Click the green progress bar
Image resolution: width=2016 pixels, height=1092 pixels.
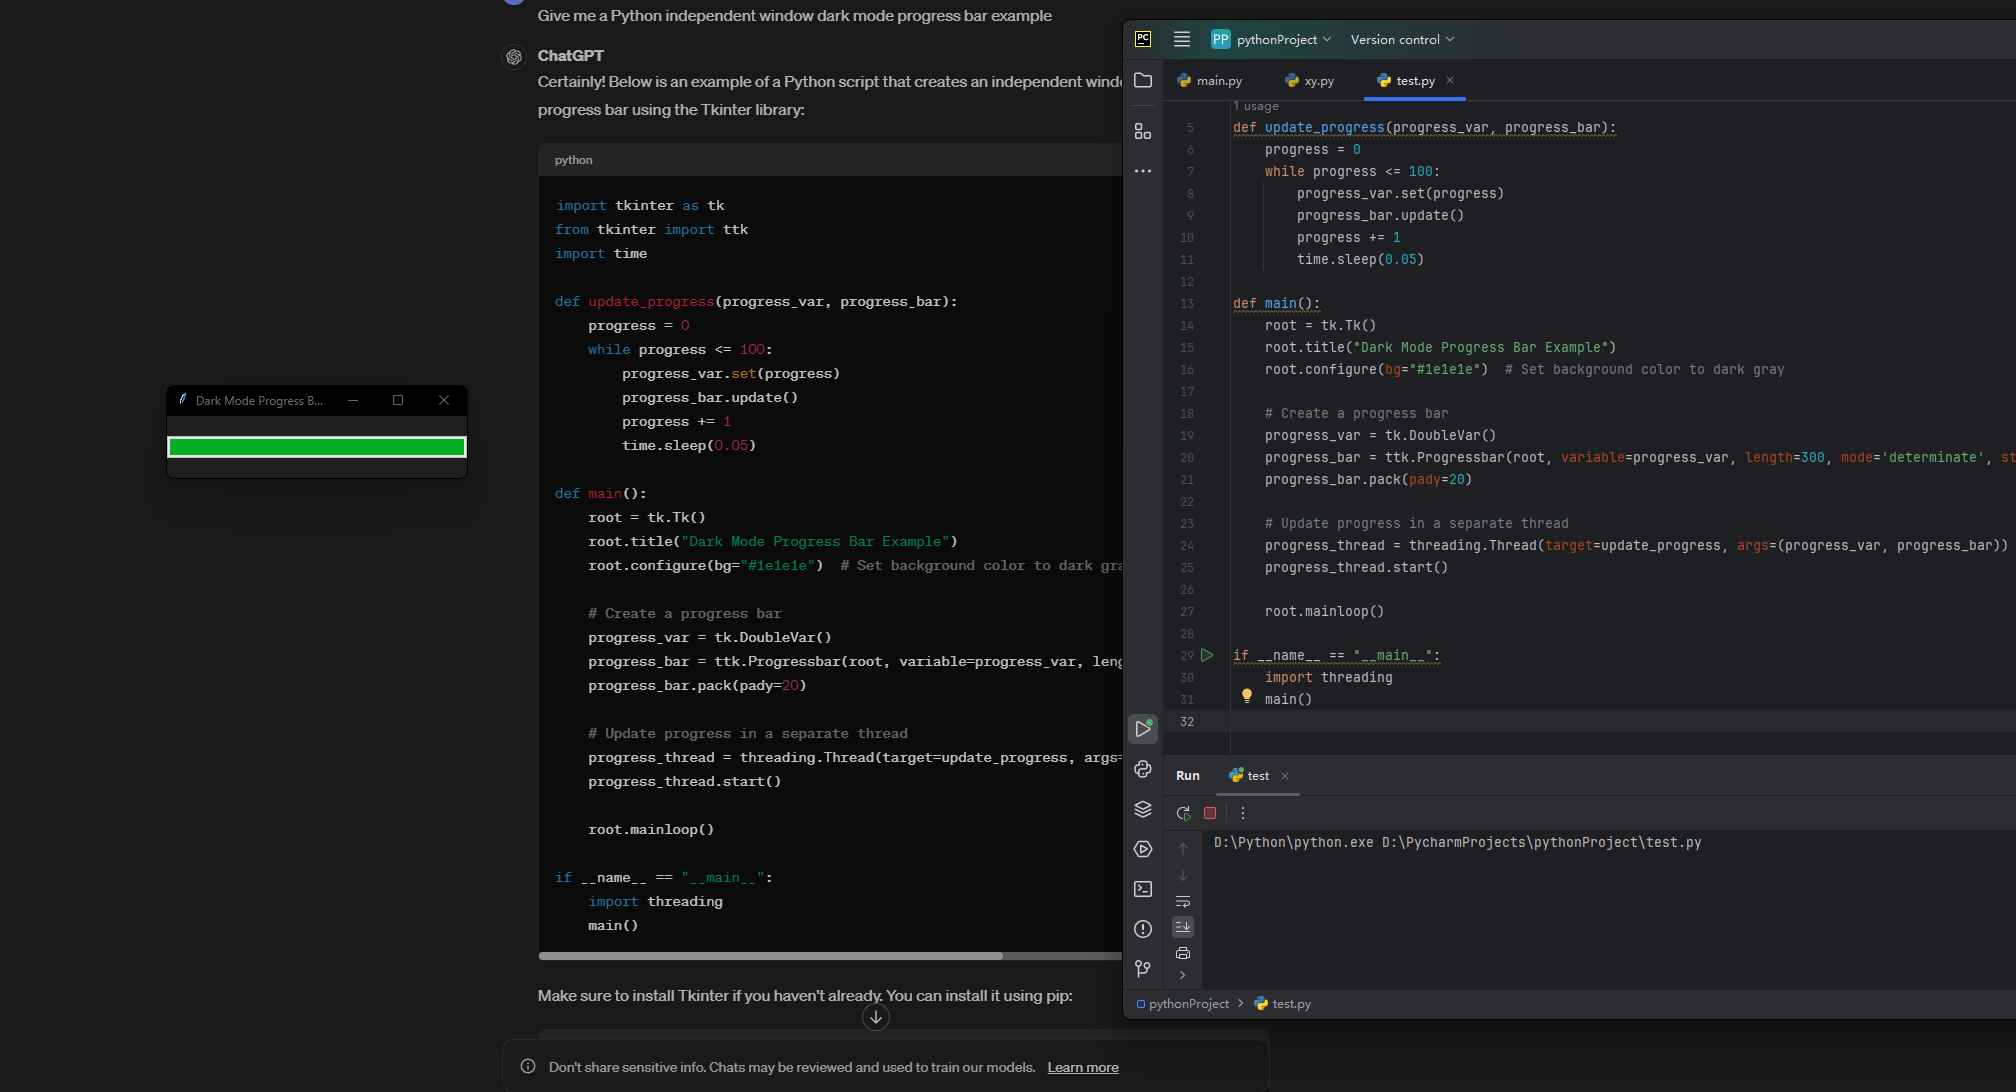(316, 447)
